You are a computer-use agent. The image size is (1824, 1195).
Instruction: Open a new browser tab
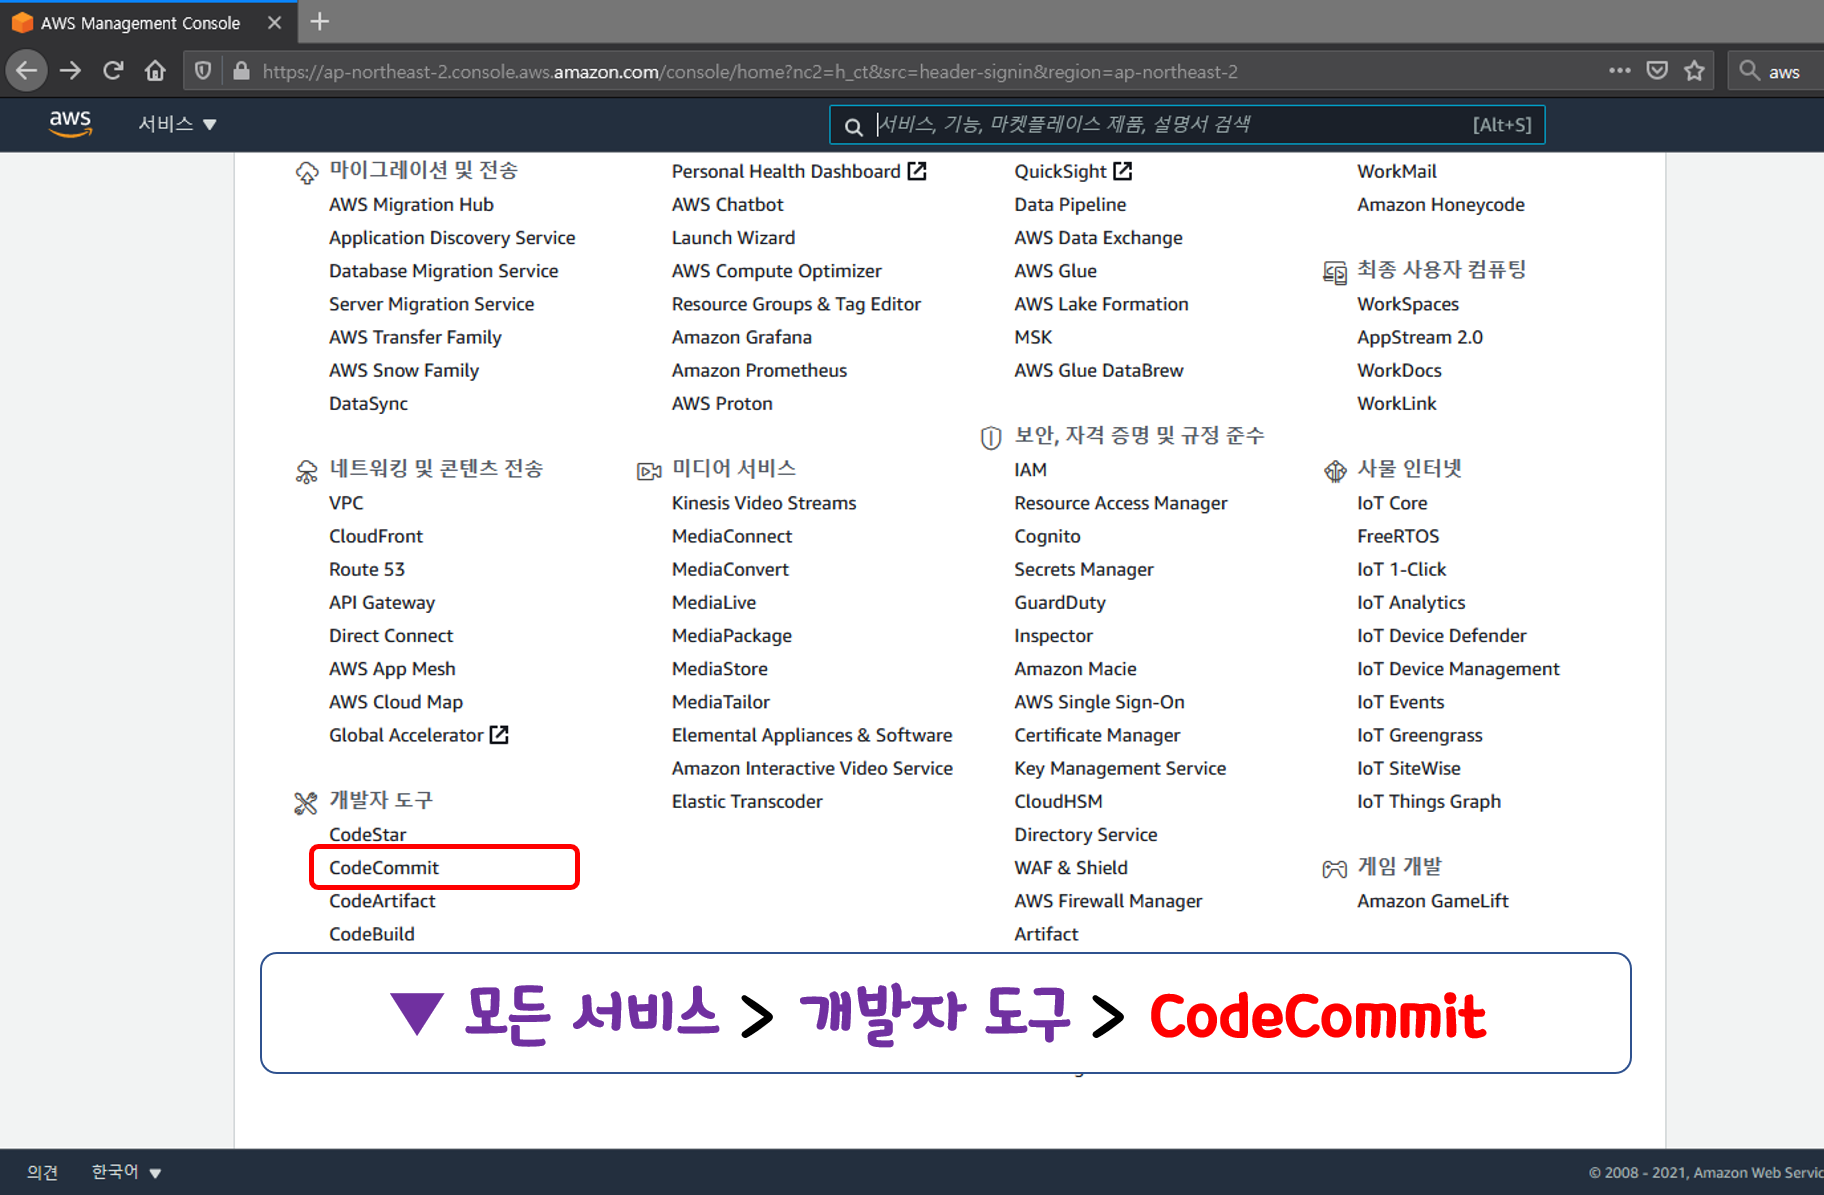pyautogui.click(x=320, y=21)
